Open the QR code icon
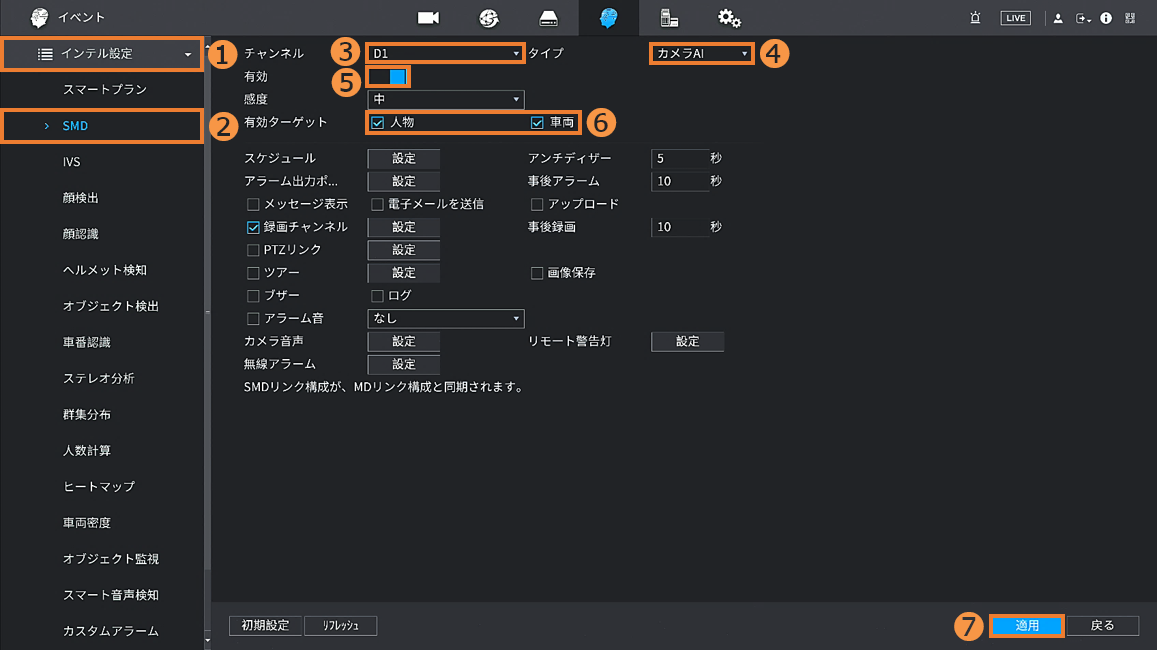Screen dimensions: 1157x670 tap(1130, 18)
